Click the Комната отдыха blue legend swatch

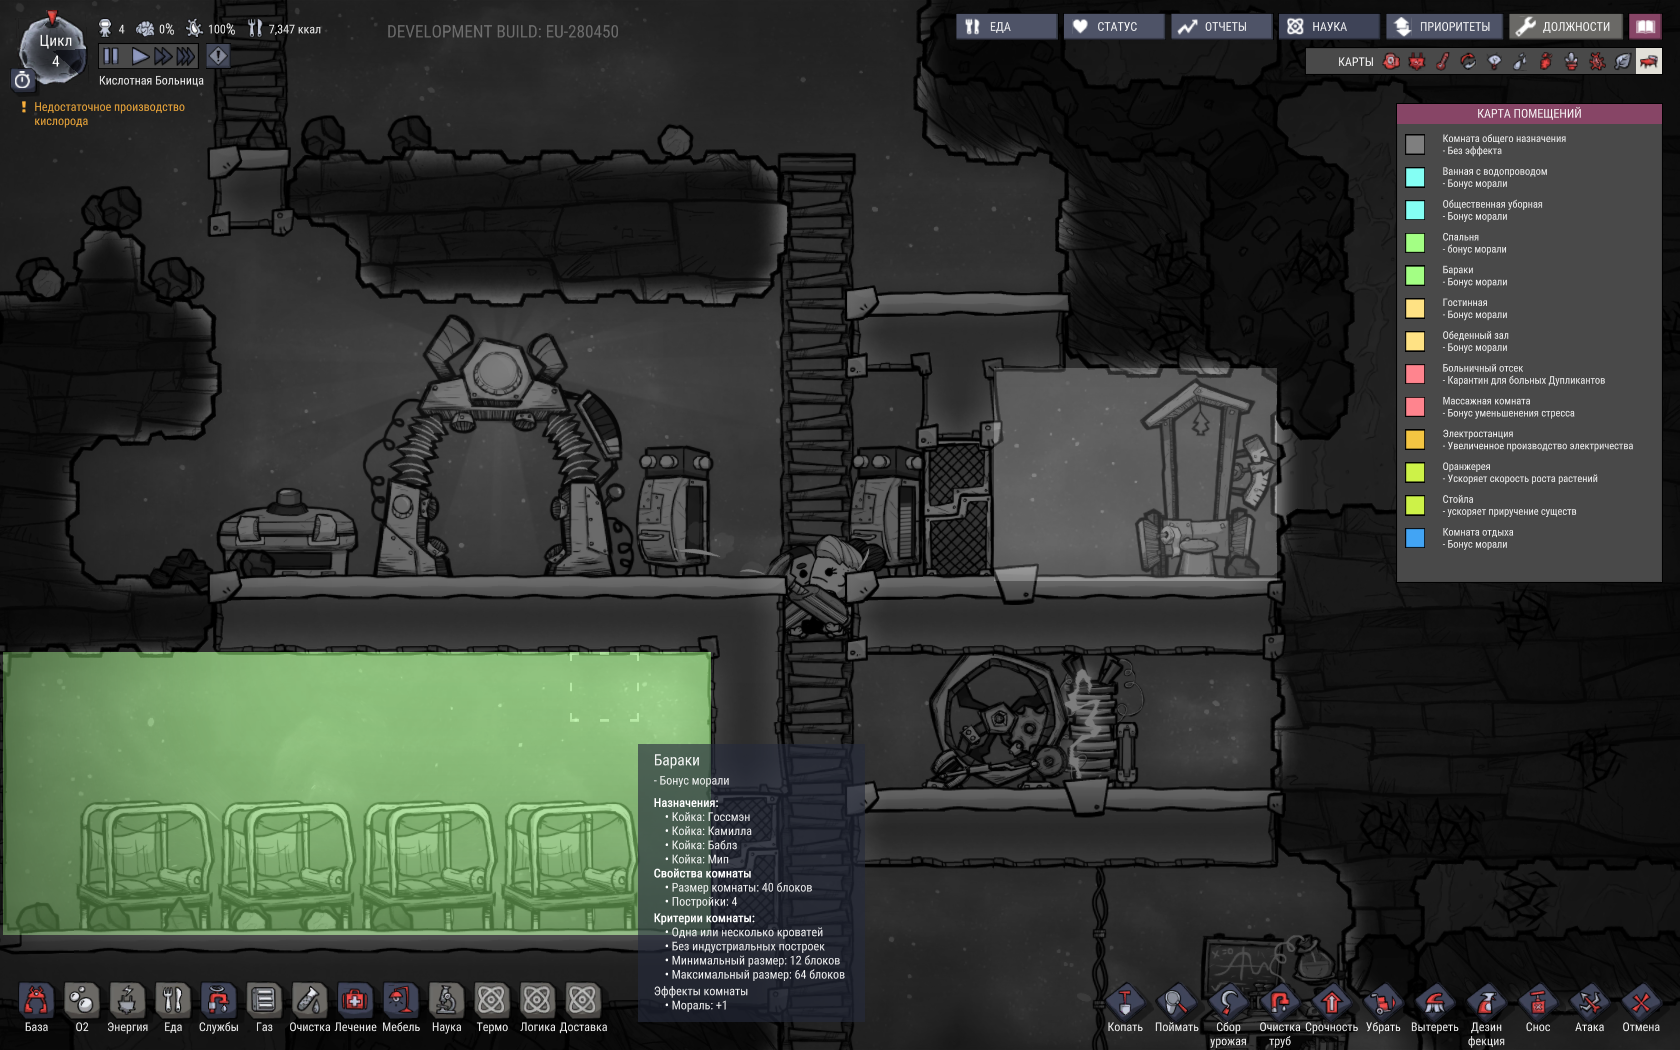click(x=1415, y=538)
